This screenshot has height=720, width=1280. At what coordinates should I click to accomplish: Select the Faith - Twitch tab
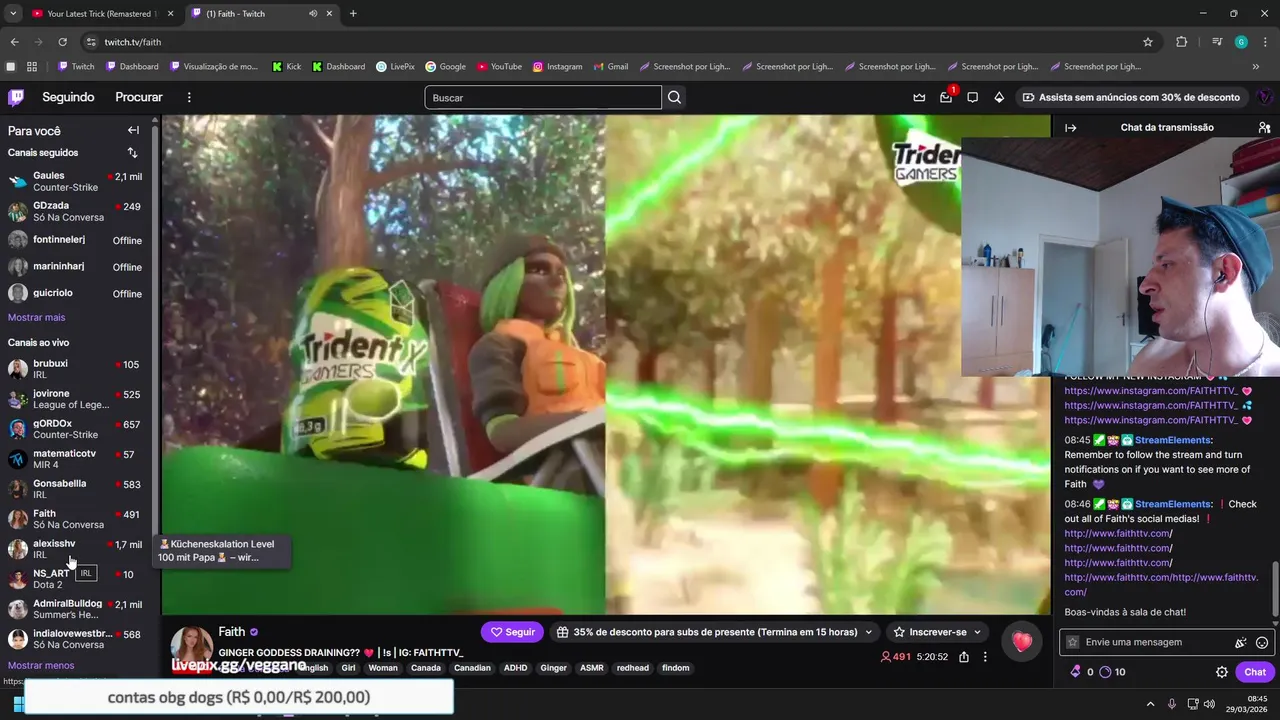[x=262, y=14]
